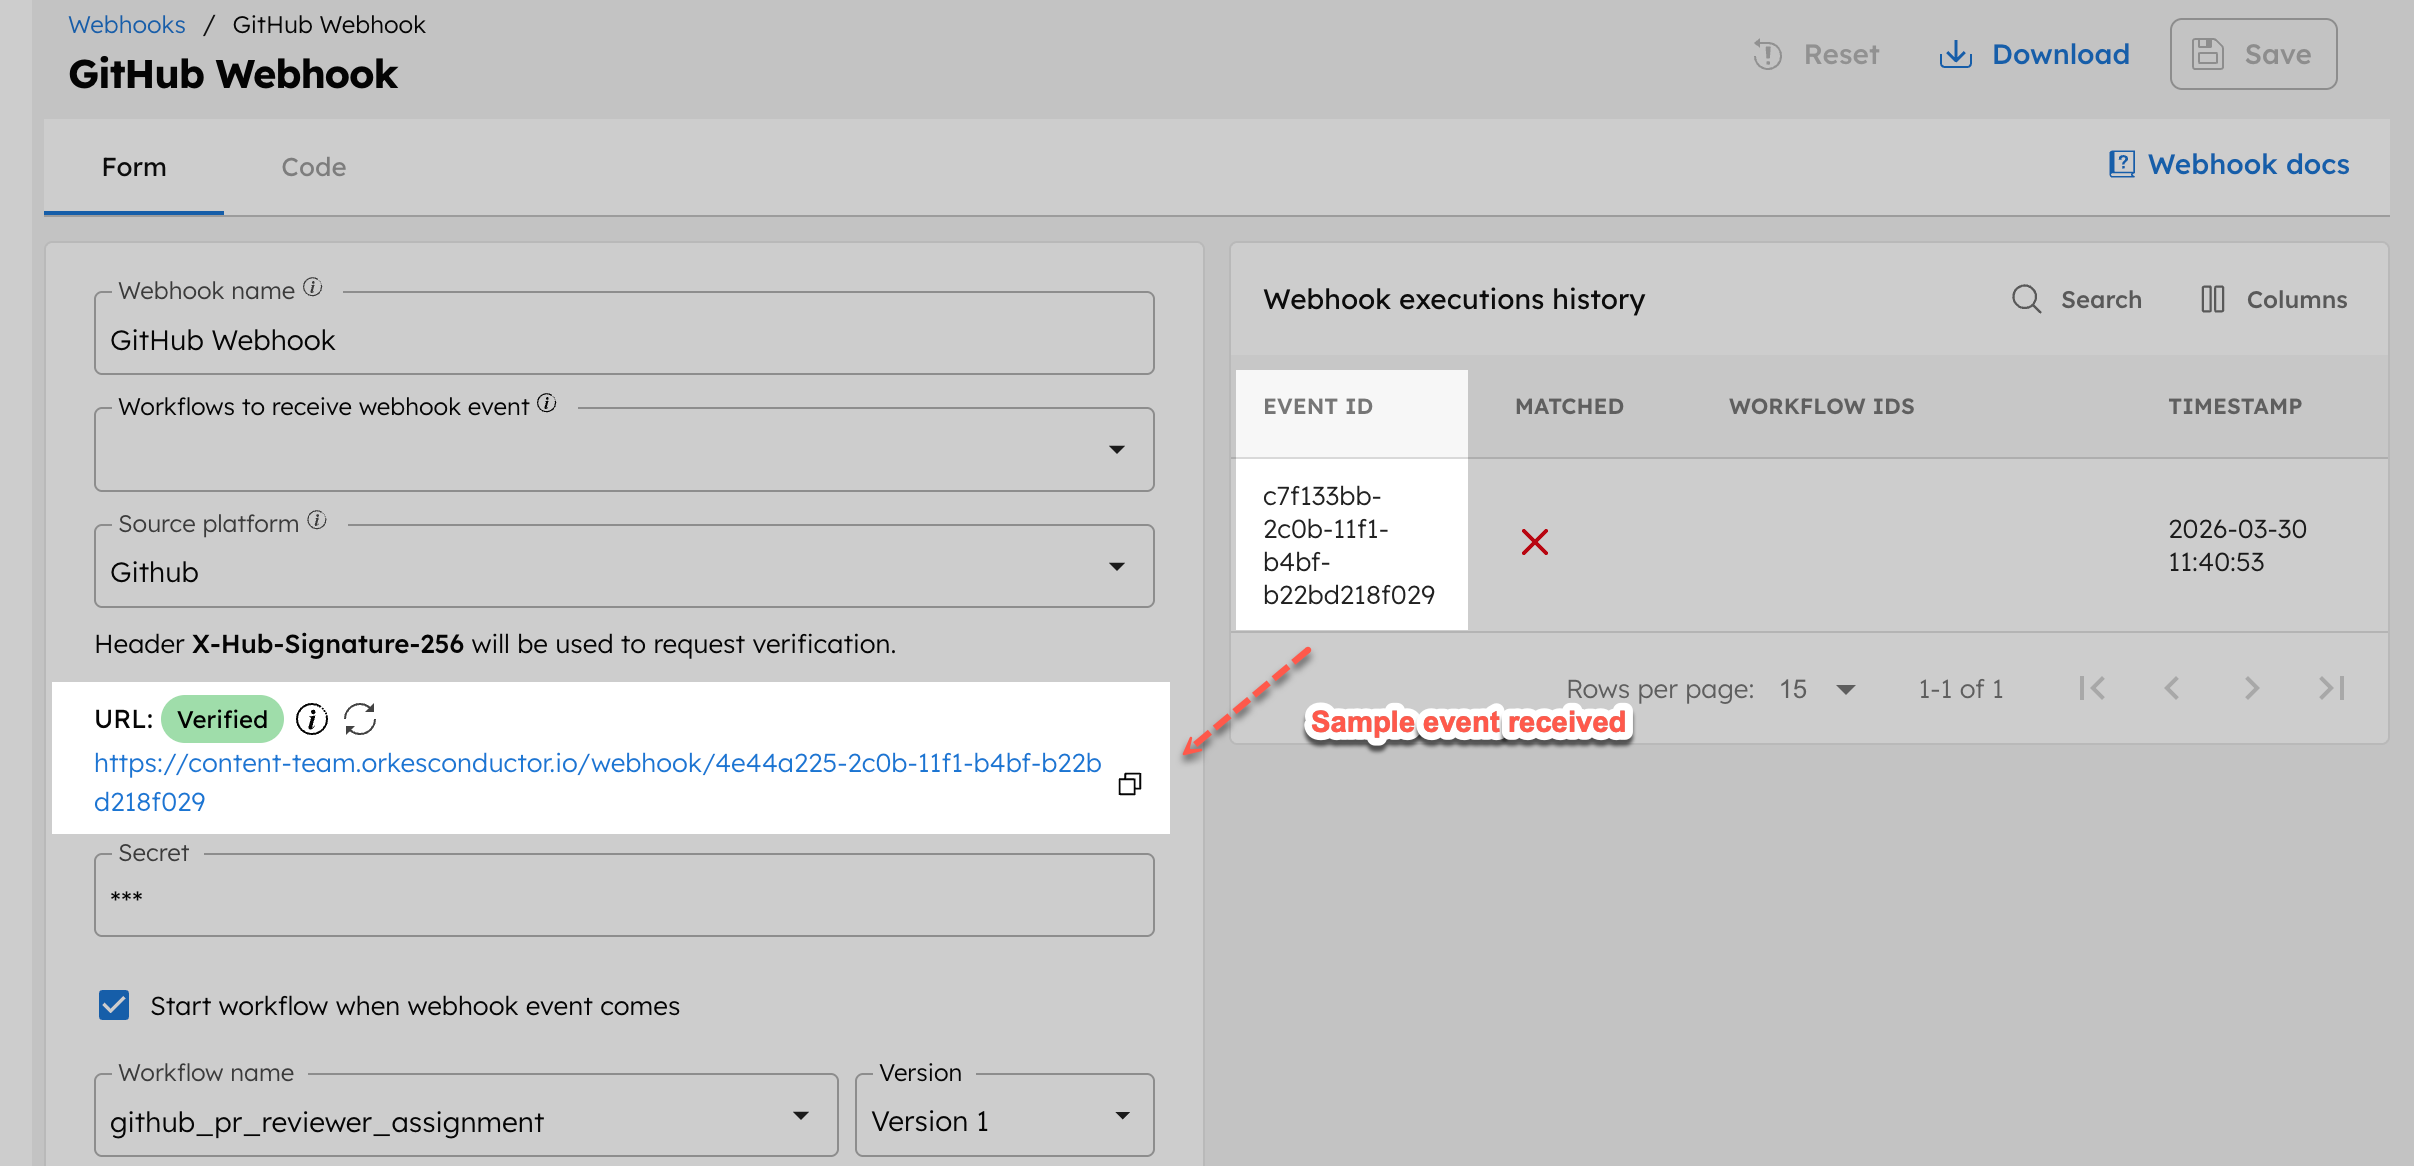Go to first page of executions
2414x1166 pixels.
(x=2092, y=688)
